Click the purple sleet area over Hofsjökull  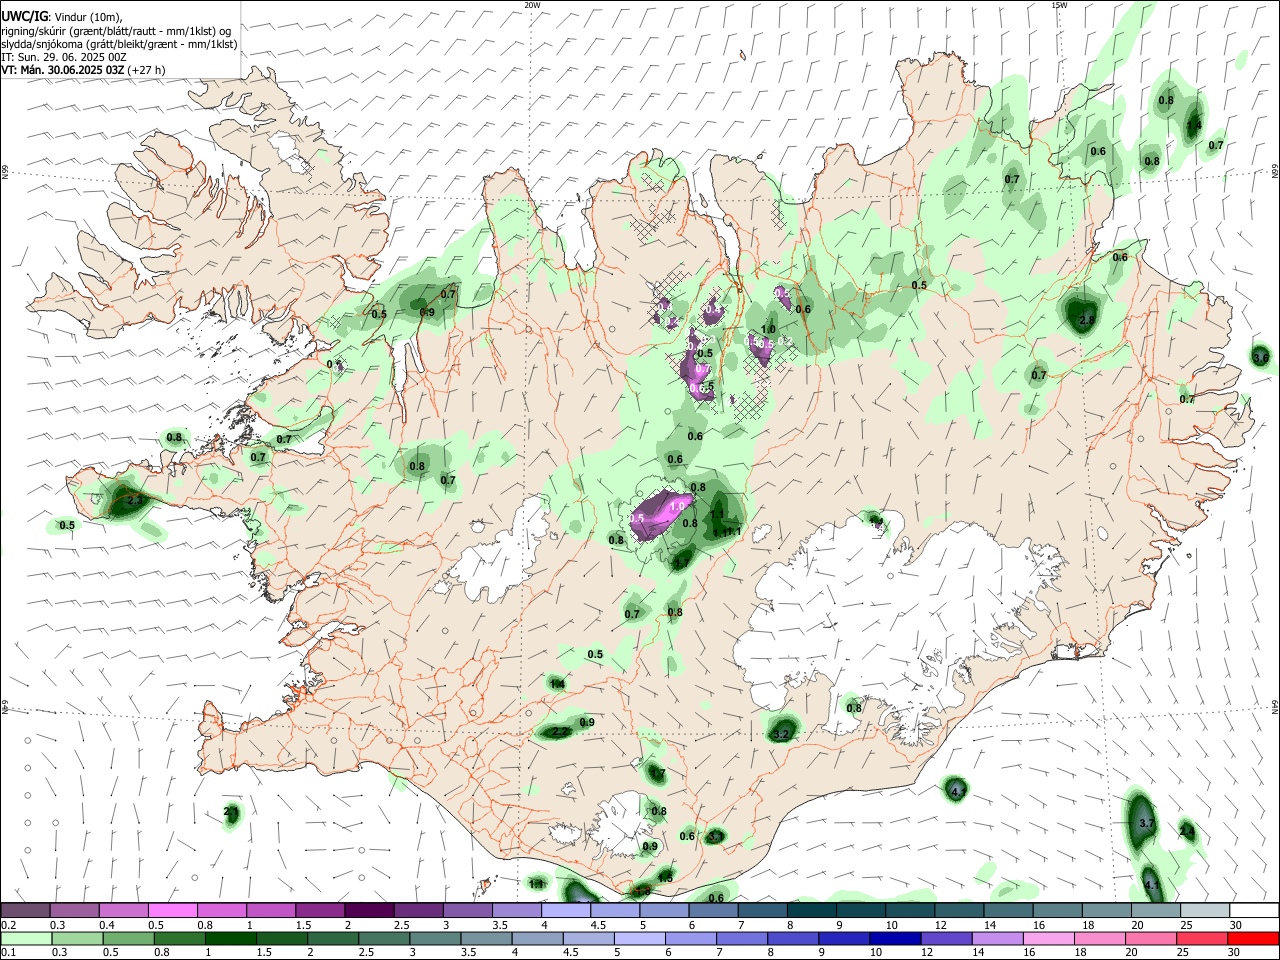tap(663, 513)
